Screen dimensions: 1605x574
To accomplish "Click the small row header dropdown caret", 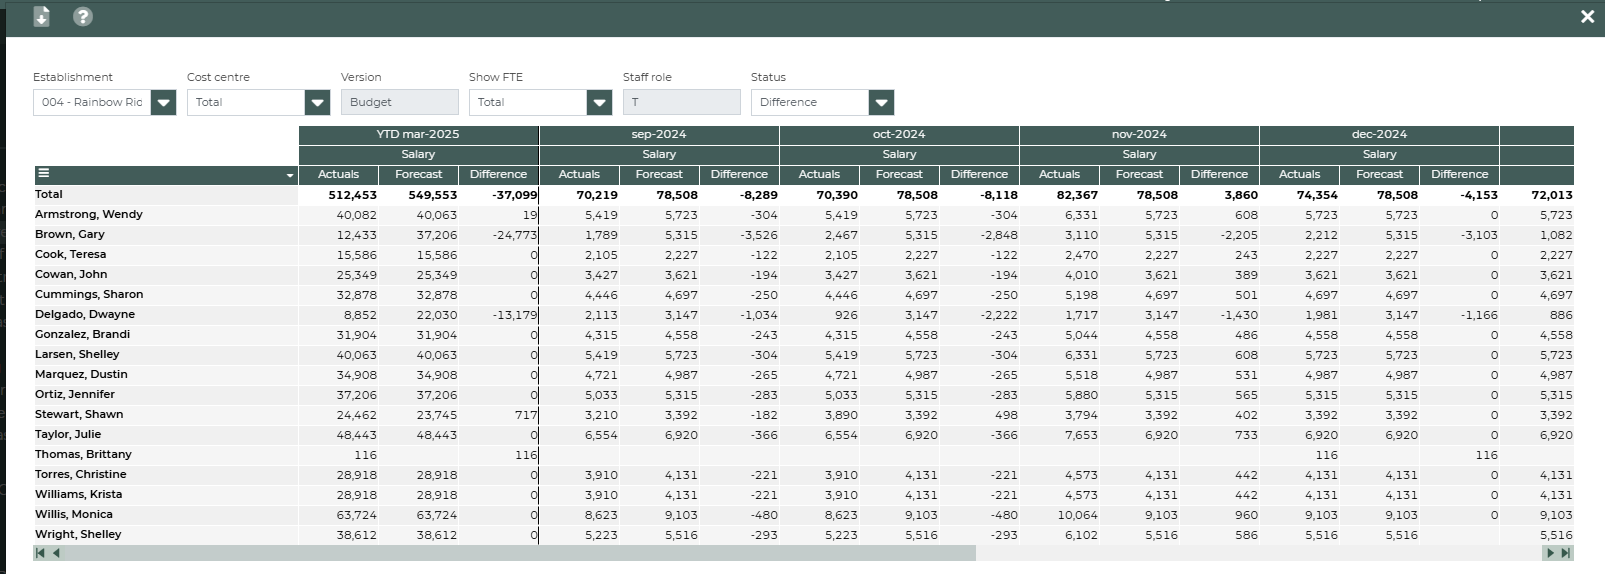I will click(290, 175).
